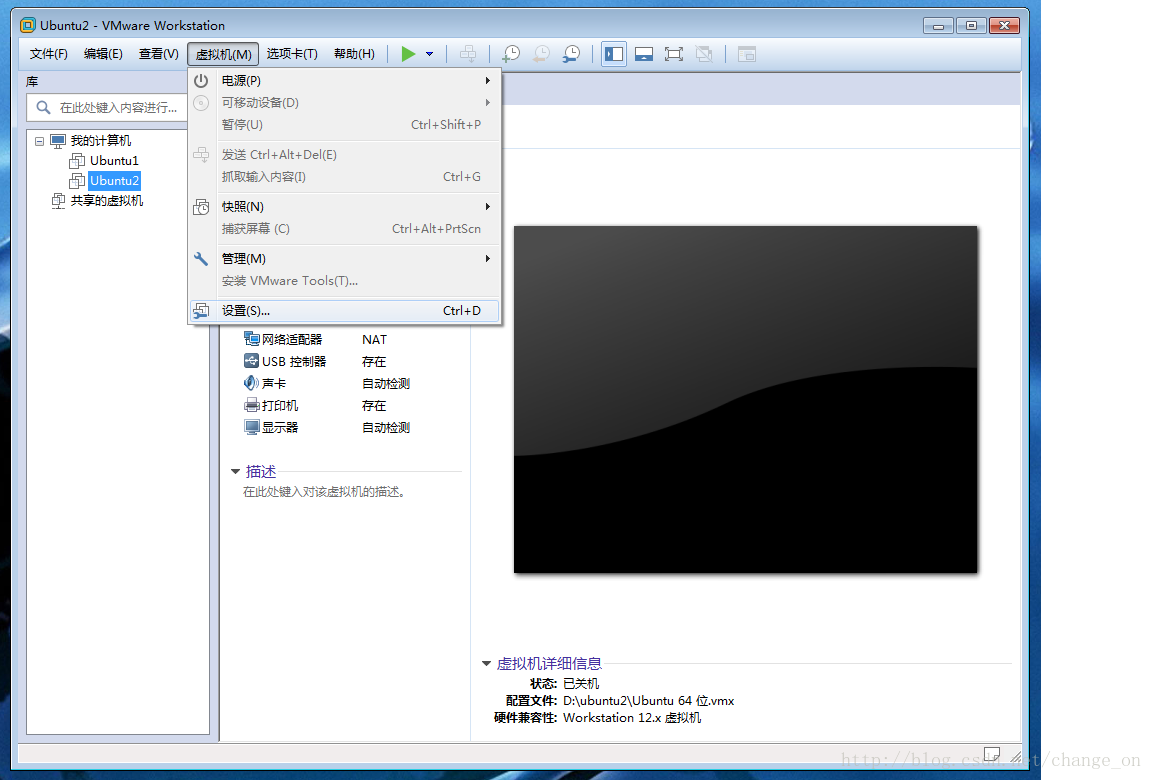
Task: Take a snapshot using the toolbar clock icon
Action: tap(511, 54)
